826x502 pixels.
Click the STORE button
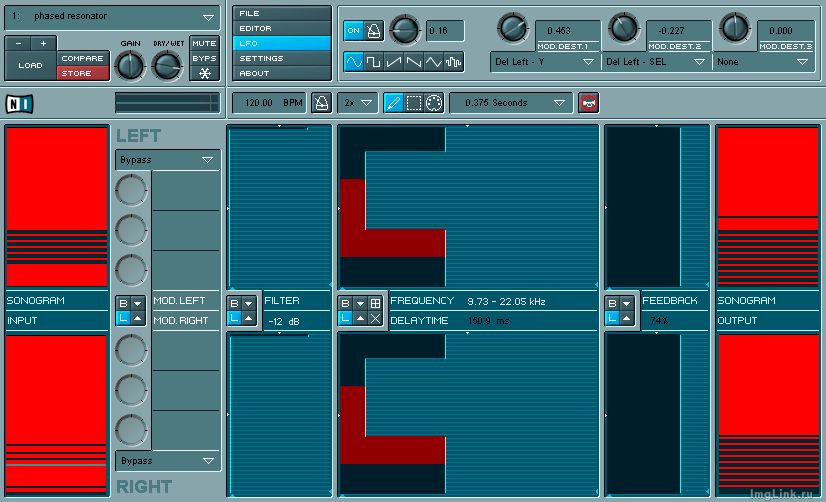pos(83,73)
